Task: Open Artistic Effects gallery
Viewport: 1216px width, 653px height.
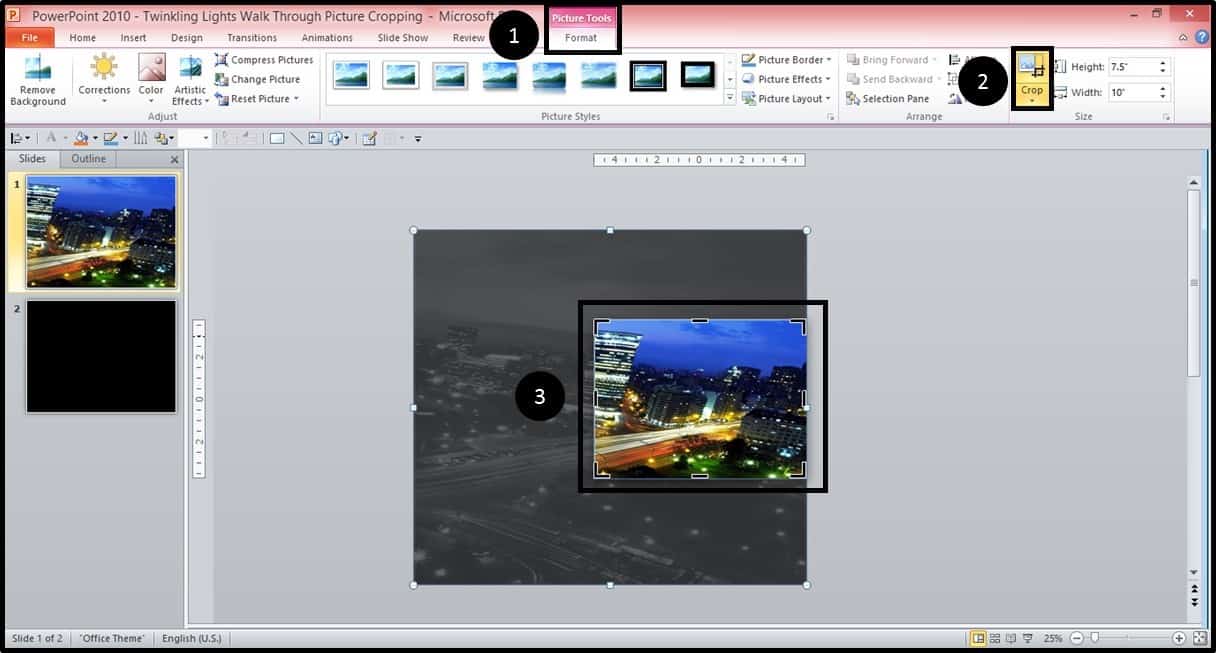Action: (190, 80)
